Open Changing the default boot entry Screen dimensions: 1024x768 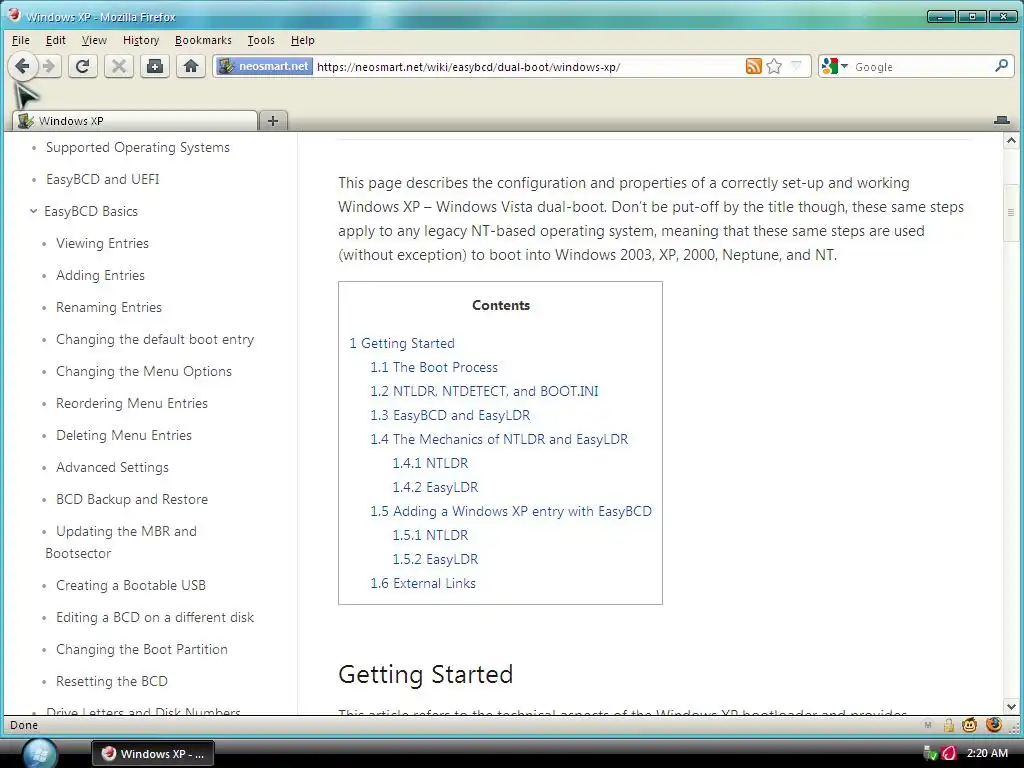tap(155, 340)
